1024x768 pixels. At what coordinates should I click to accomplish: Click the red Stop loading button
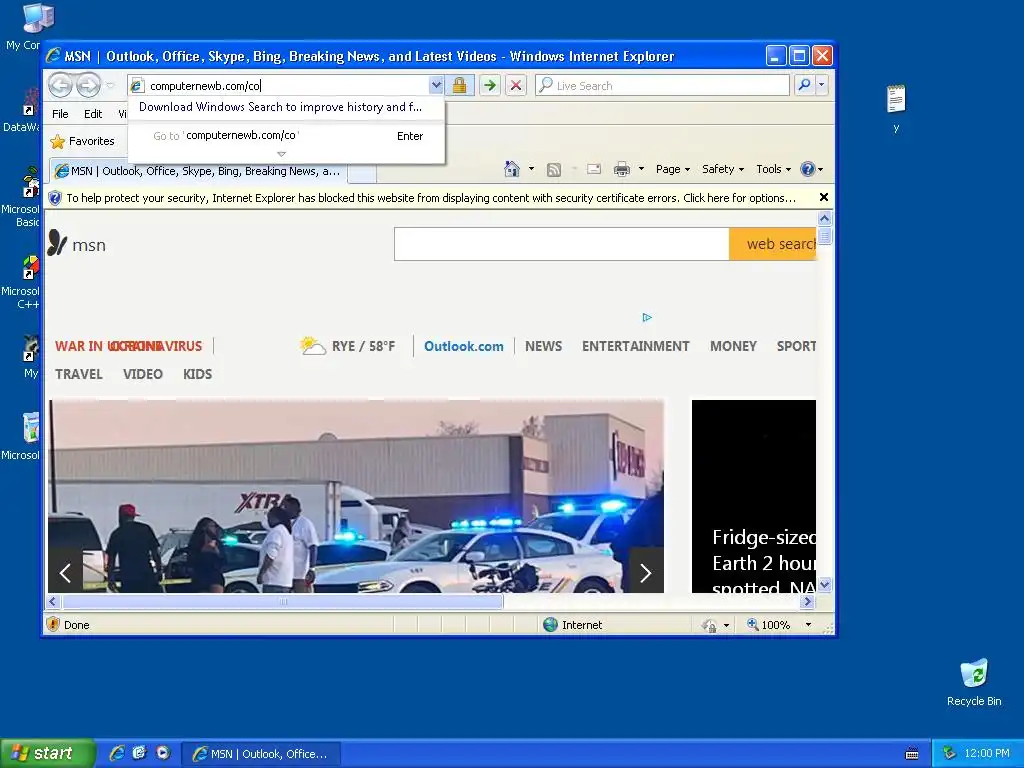[515, 86]
